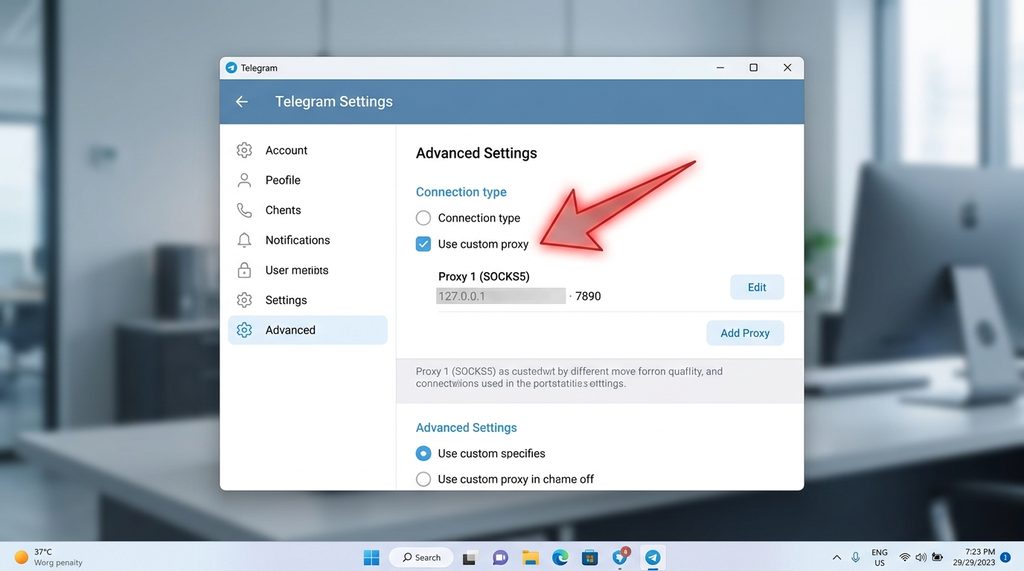1024x571 pixels.
Task: Open Wi-Fi network settings in tray
Action: pyautogui.click(x=904, y=557)
